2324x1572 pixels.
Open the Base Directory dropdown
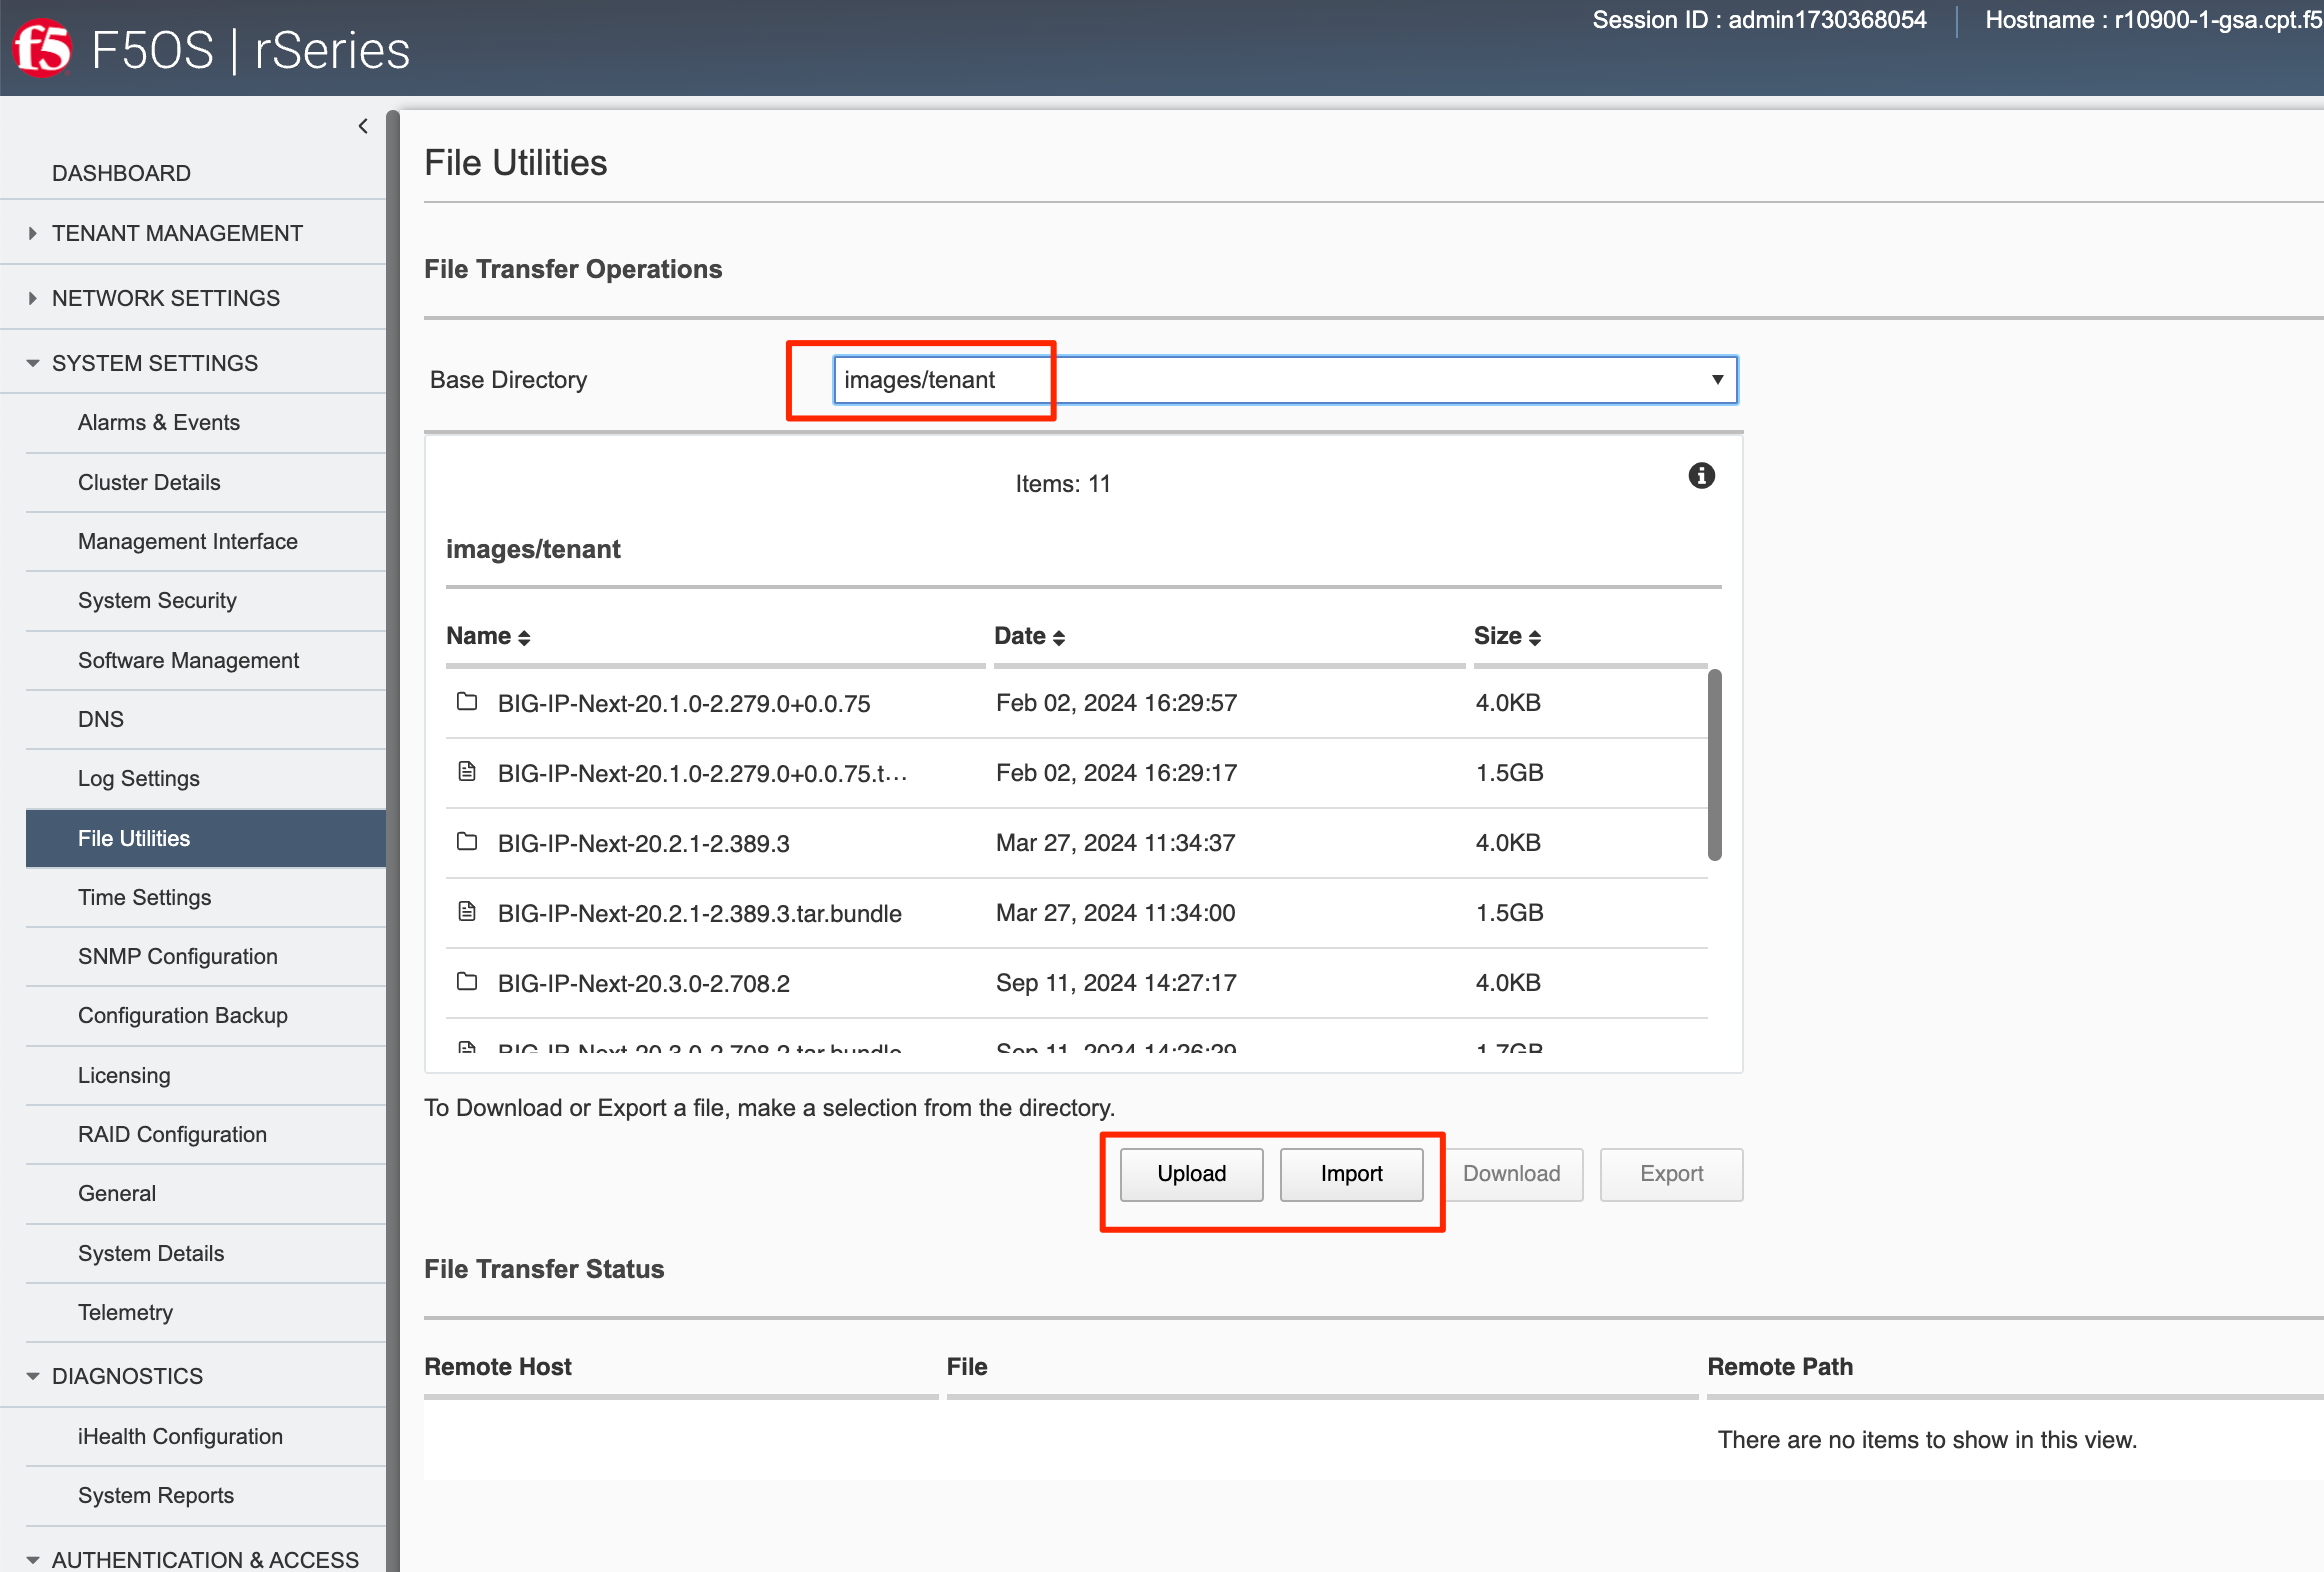(x=1285, y=380)
